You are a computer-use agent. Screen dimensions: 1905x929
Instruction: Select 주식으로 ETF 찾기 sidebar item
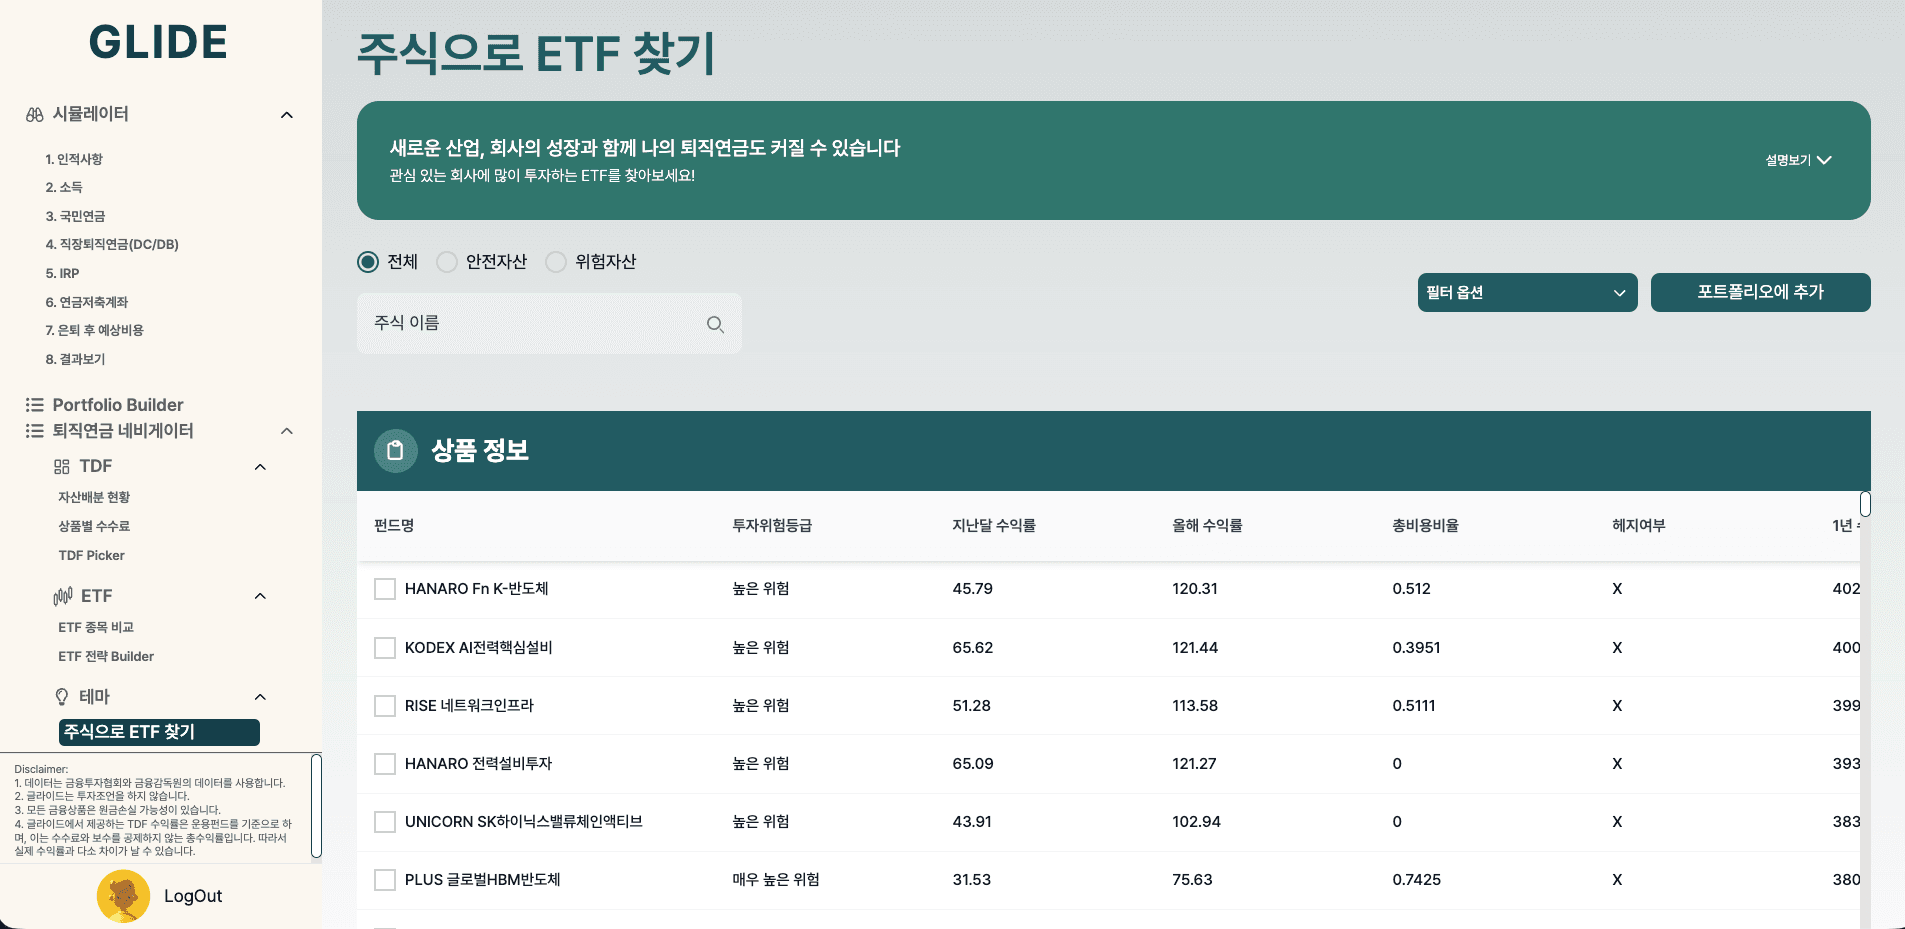pos(159,732)
